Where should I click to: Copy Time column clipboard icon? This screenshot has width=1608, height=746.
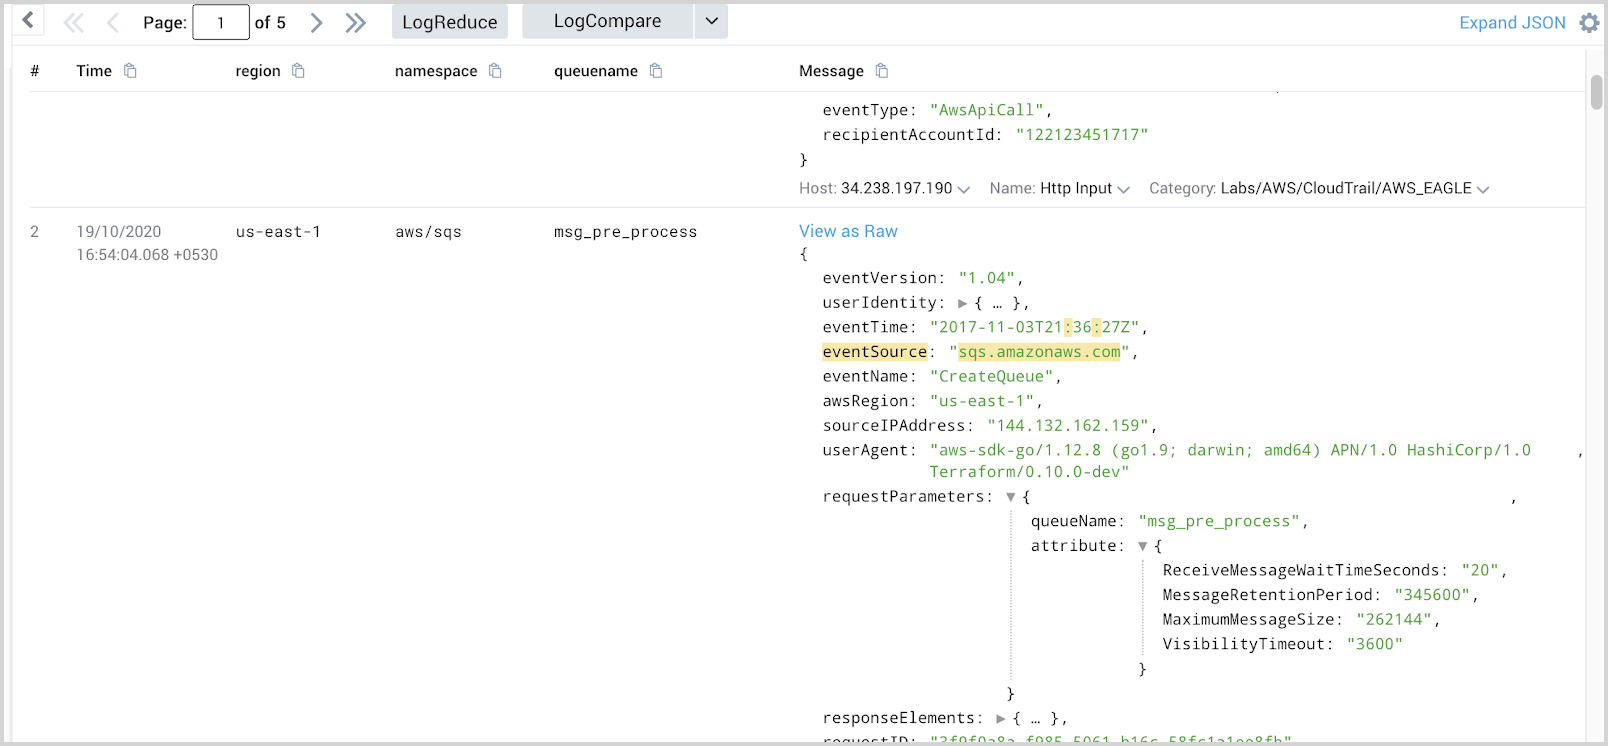click(130, 71)
